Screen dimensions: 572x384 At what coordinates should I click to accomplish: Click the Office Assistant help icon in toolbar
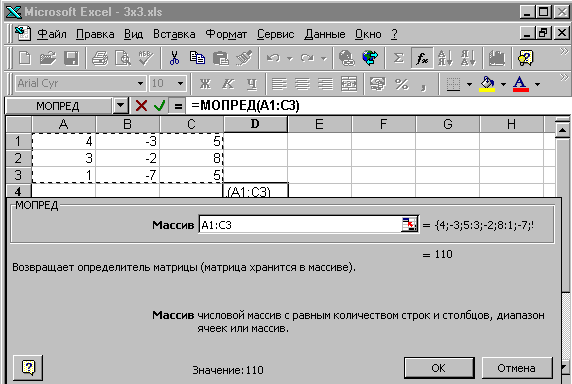point(525,58)
